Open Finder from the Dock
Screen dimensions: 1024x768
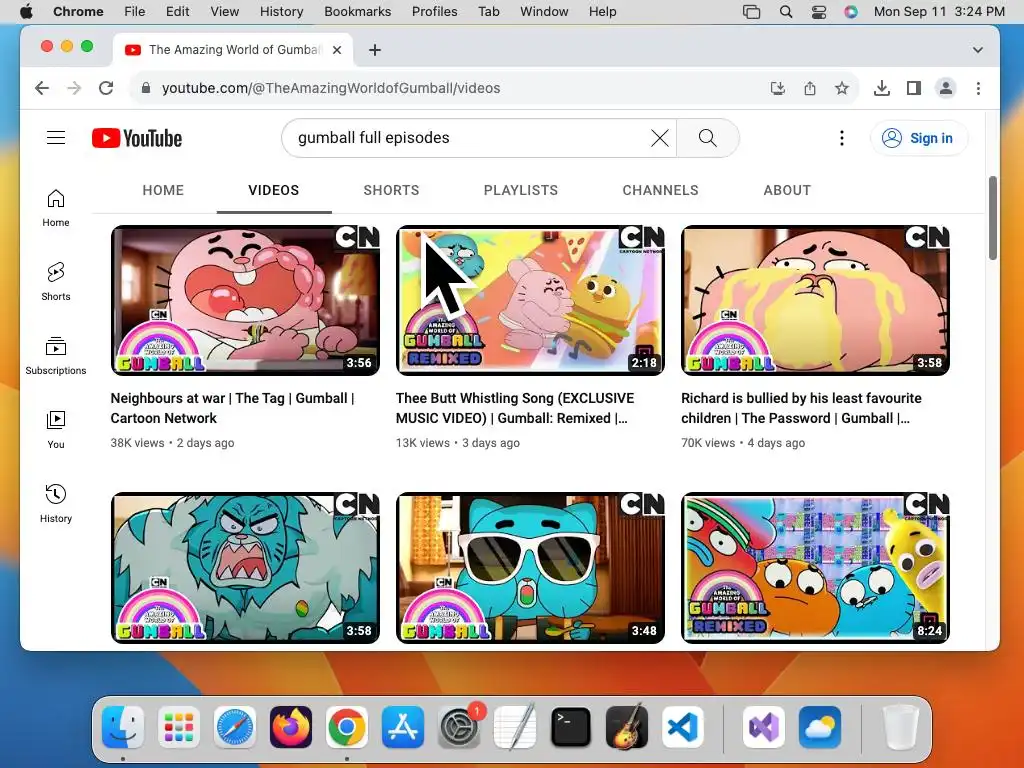123,727
